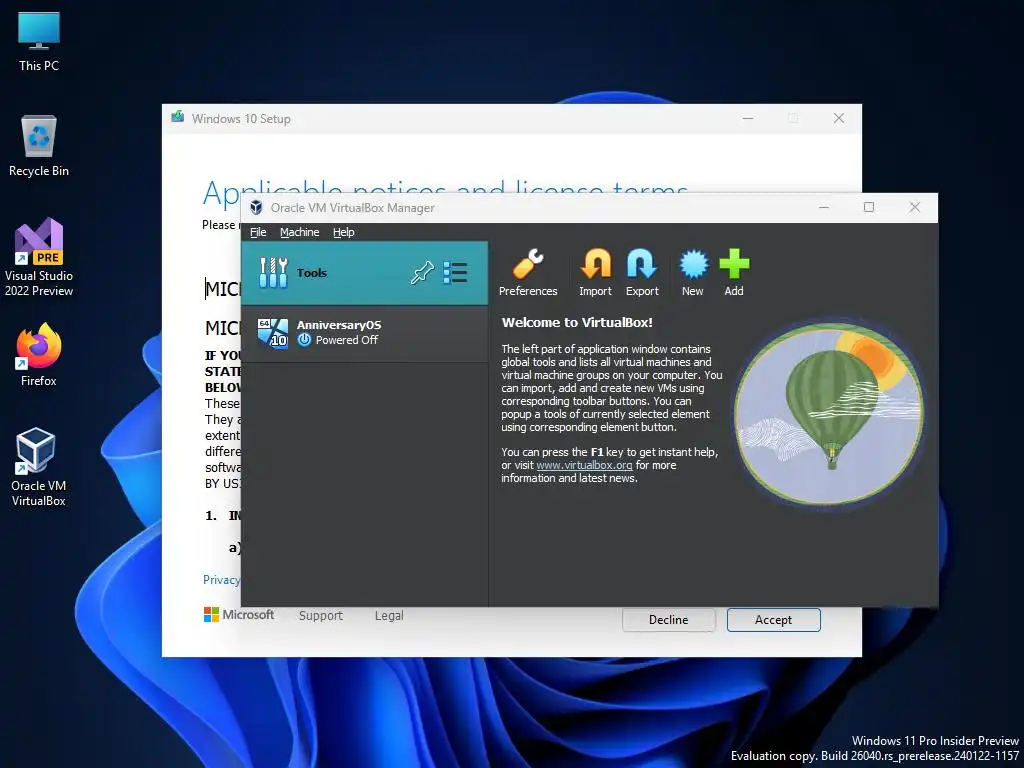Open the Tools list menu icon

click(x=455, y=272)
